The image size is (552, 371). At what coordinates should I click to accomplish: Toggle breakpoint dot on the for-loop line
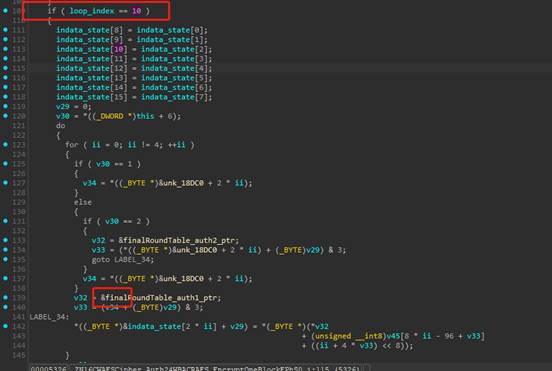point(6,144)
